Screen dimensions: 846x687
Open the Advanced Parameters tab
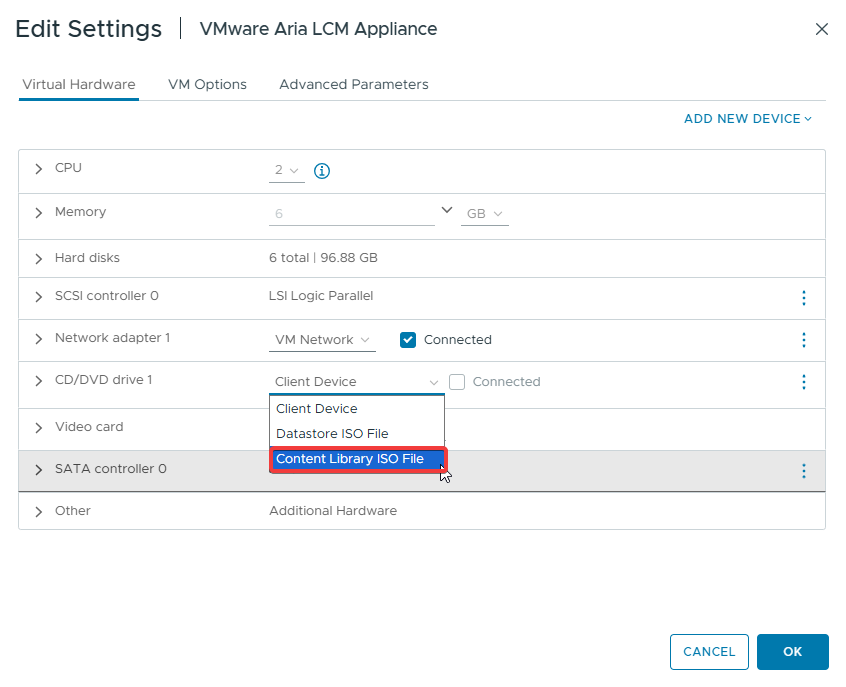click(354, 85)
